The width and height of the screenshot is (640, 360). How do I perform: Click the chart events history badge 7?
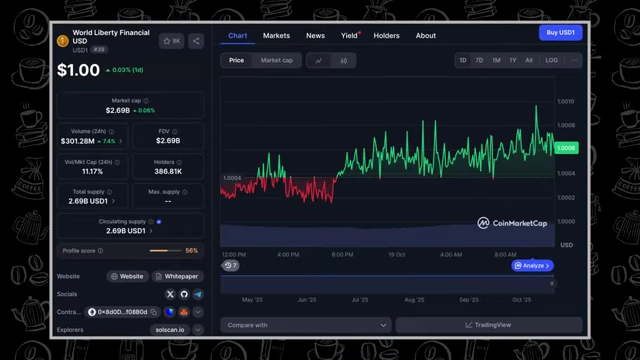(231, 265)
